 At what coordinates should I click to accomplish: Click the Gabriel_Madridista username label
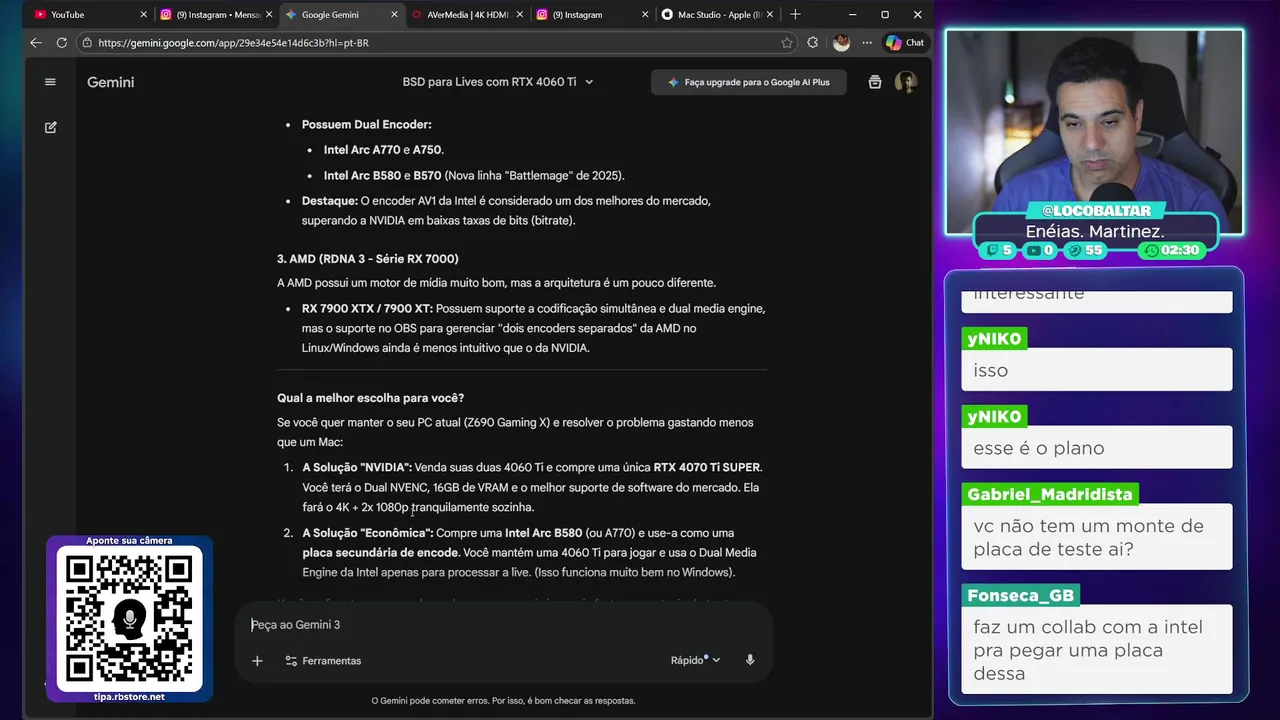coord(1050,494)
